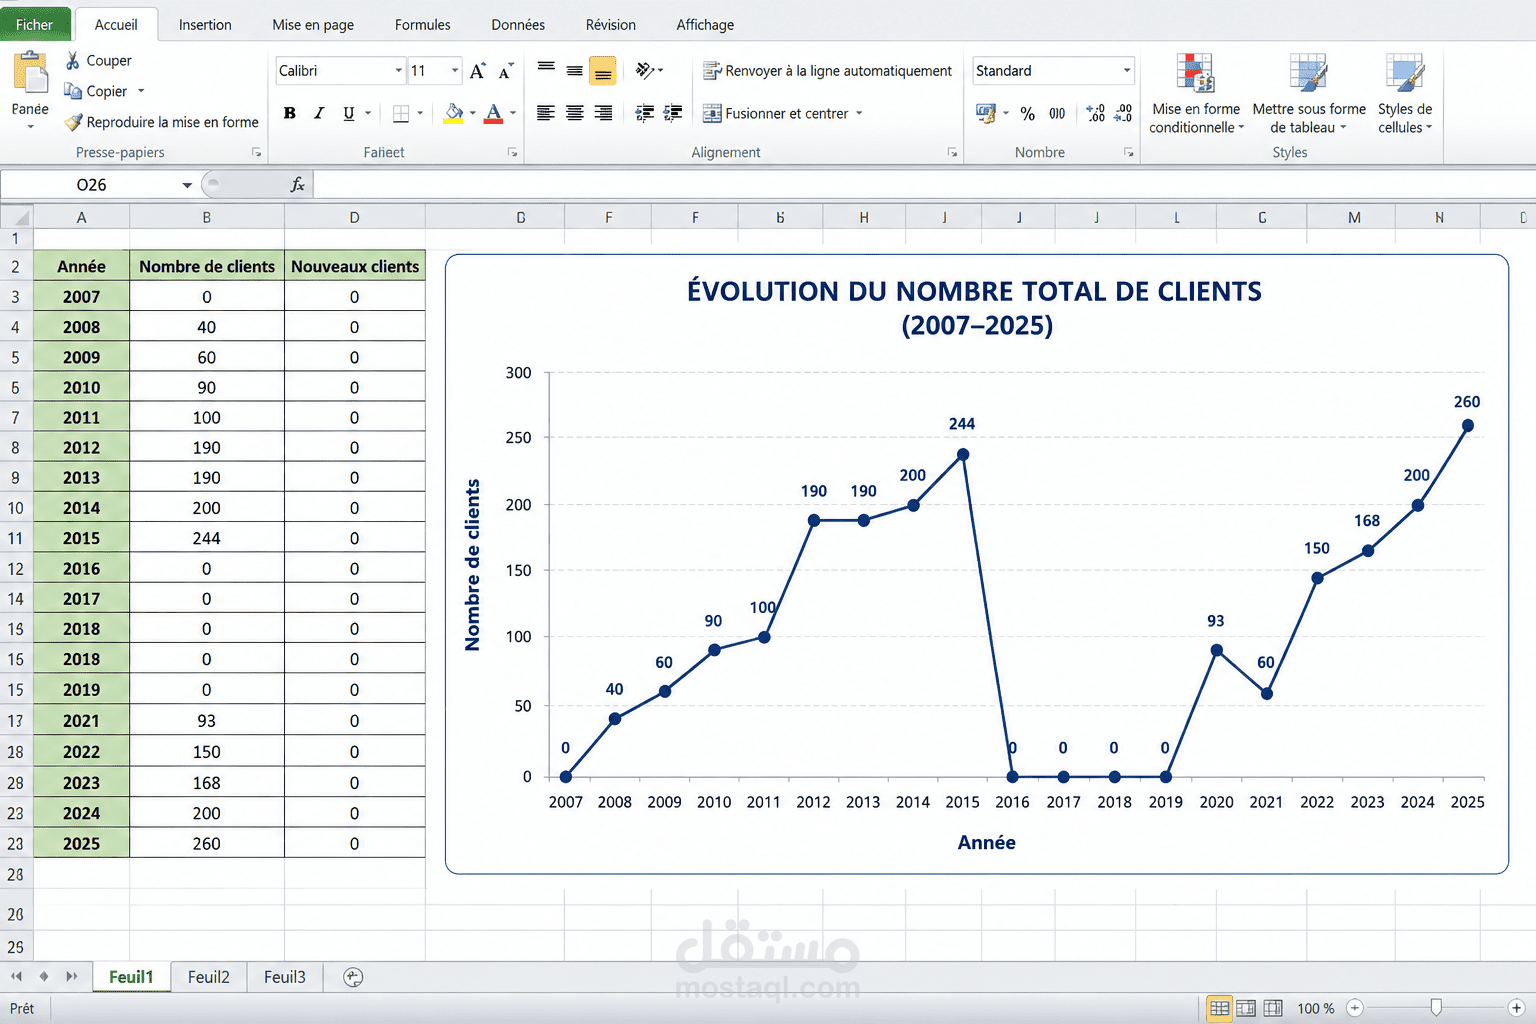The height and width of the screenshot is (1024, 1536).
Task: Align text to bottom
Action: tap(603, 71)
